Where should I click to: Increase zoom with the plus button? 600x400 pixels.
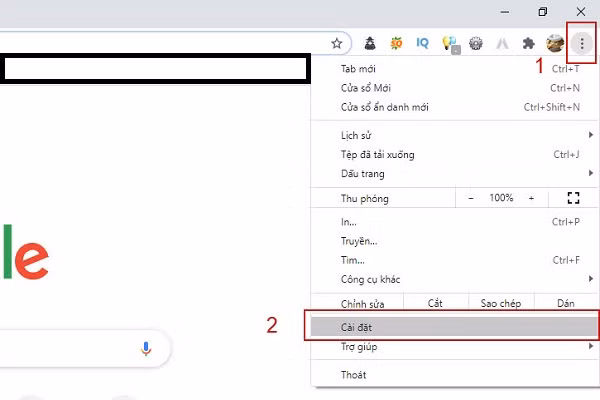pos(531,198)
